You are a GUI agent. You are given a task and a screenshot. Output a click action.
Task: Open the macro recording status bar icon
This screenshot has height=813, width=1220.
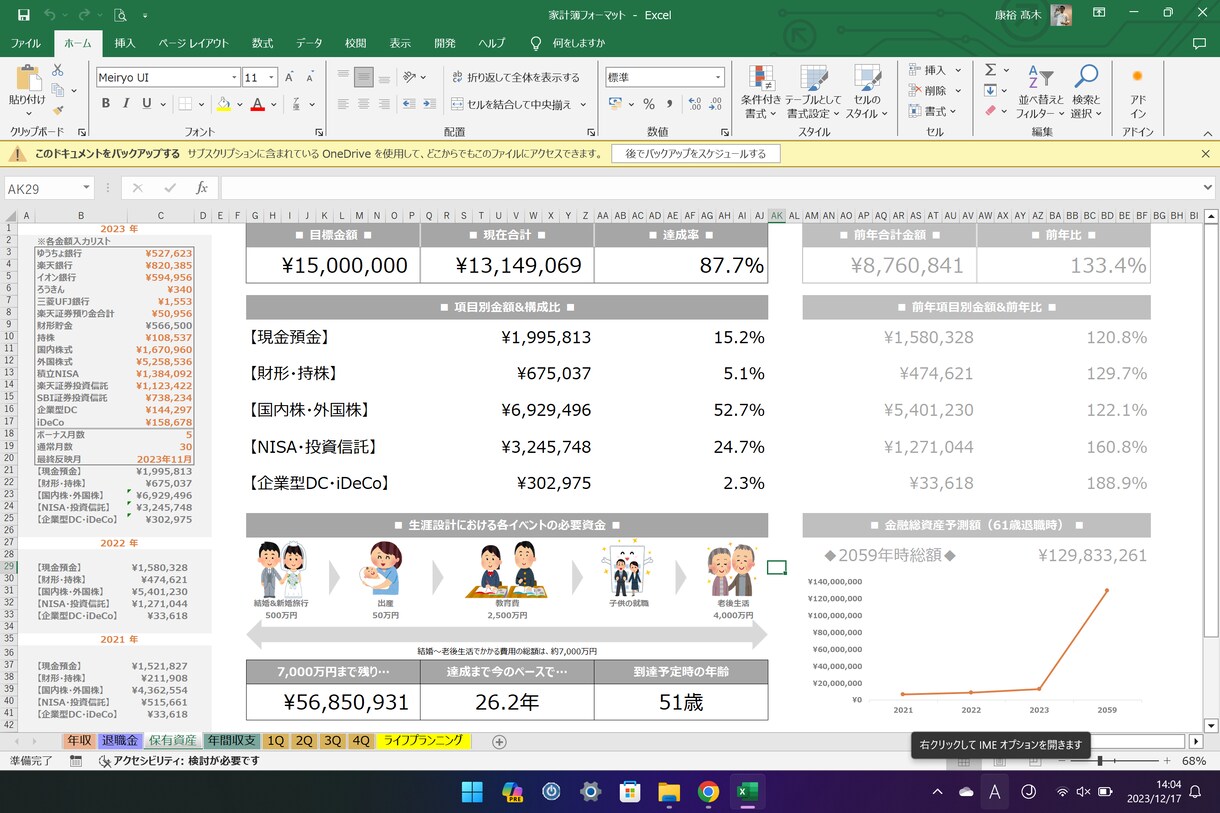point(76,761)
